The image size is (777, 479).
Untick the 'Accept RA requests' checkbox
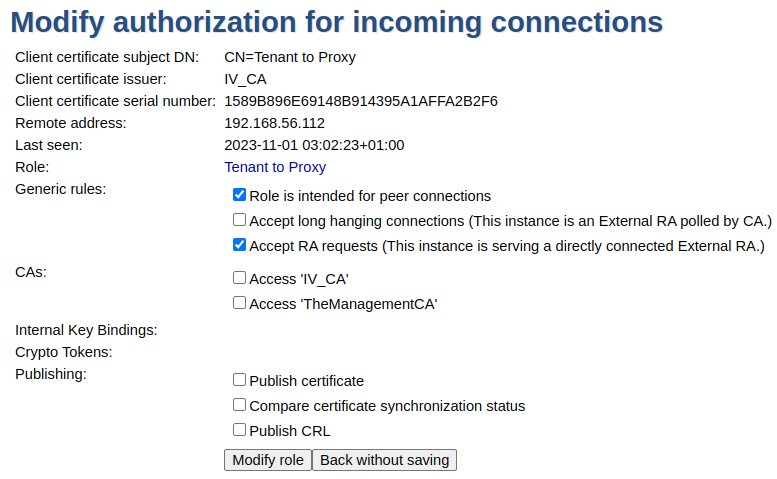(x=239, y=244)
